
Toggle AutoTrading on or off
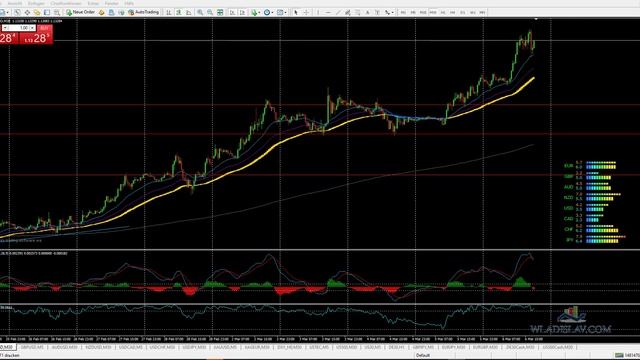coord(144,12)
